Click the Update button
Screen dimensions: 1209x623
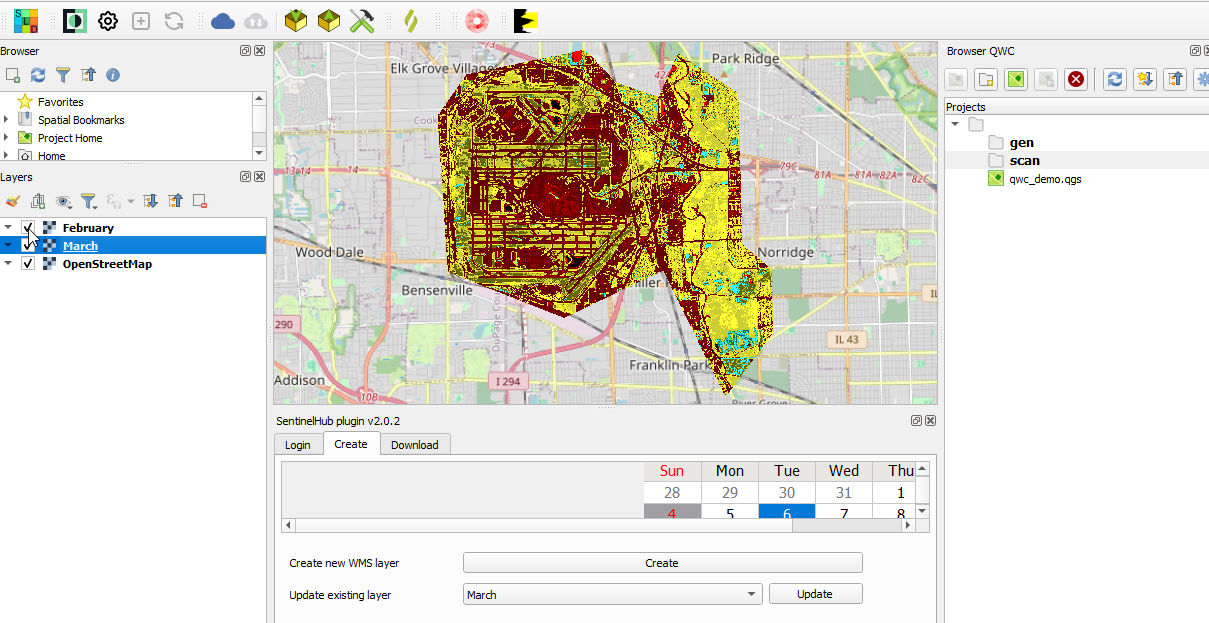coord(814,594)
